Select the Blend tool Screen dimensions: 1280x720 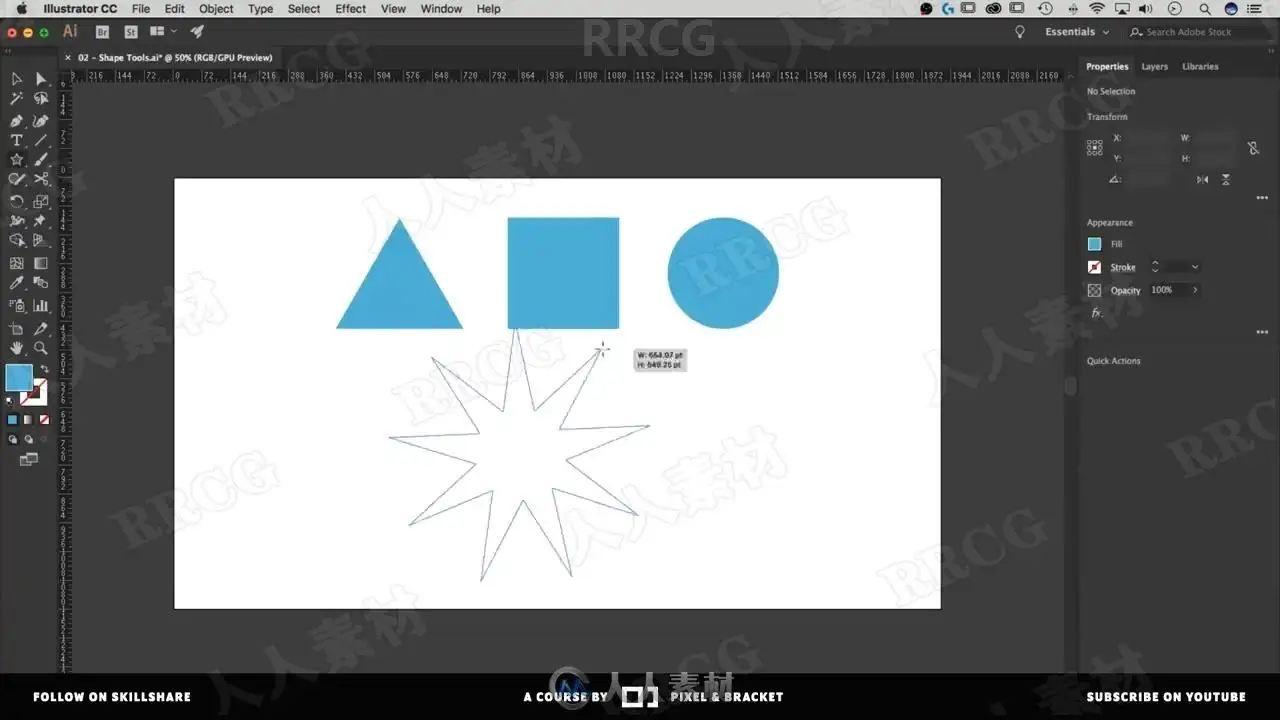tap(41, 284)
